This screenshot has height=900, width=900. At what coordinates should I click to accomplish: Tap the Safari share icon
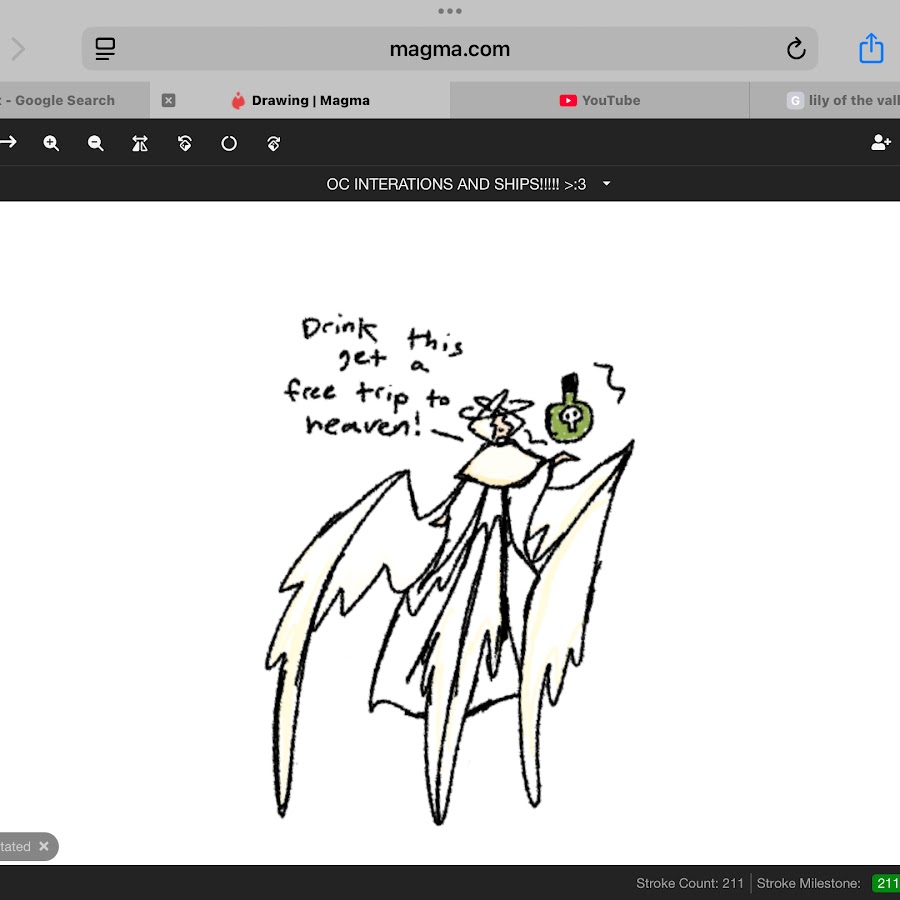(x=871, y=48)
